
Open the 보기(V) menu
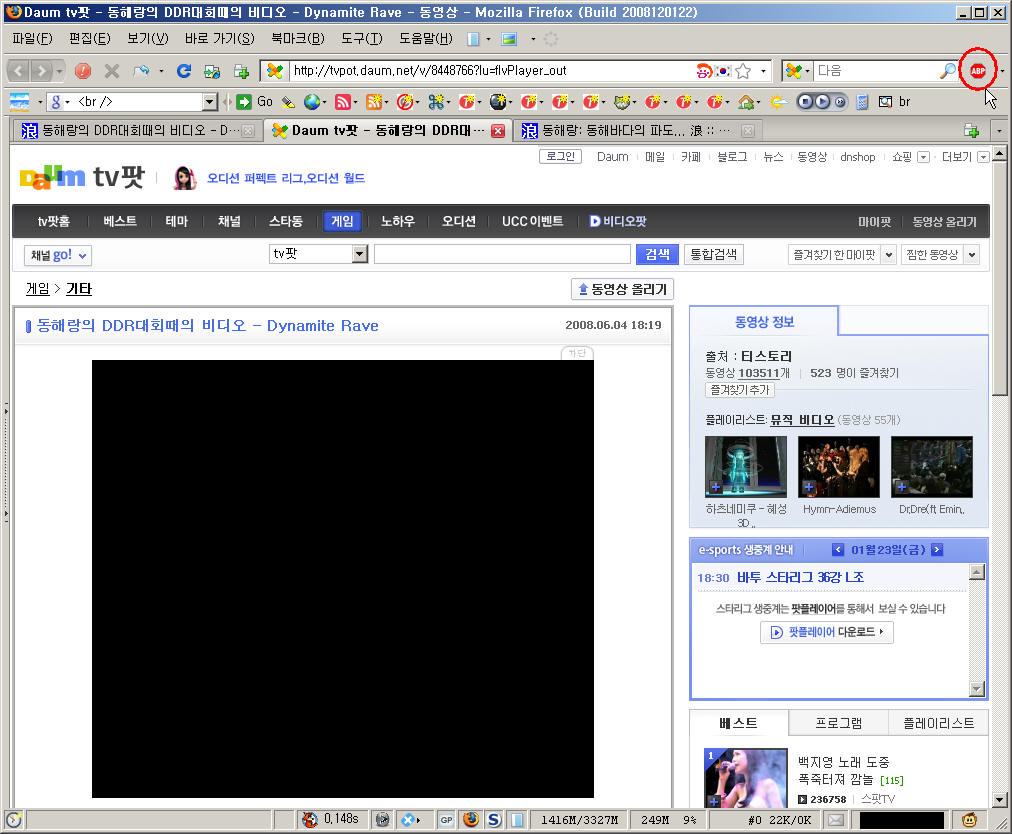point(148,39)
